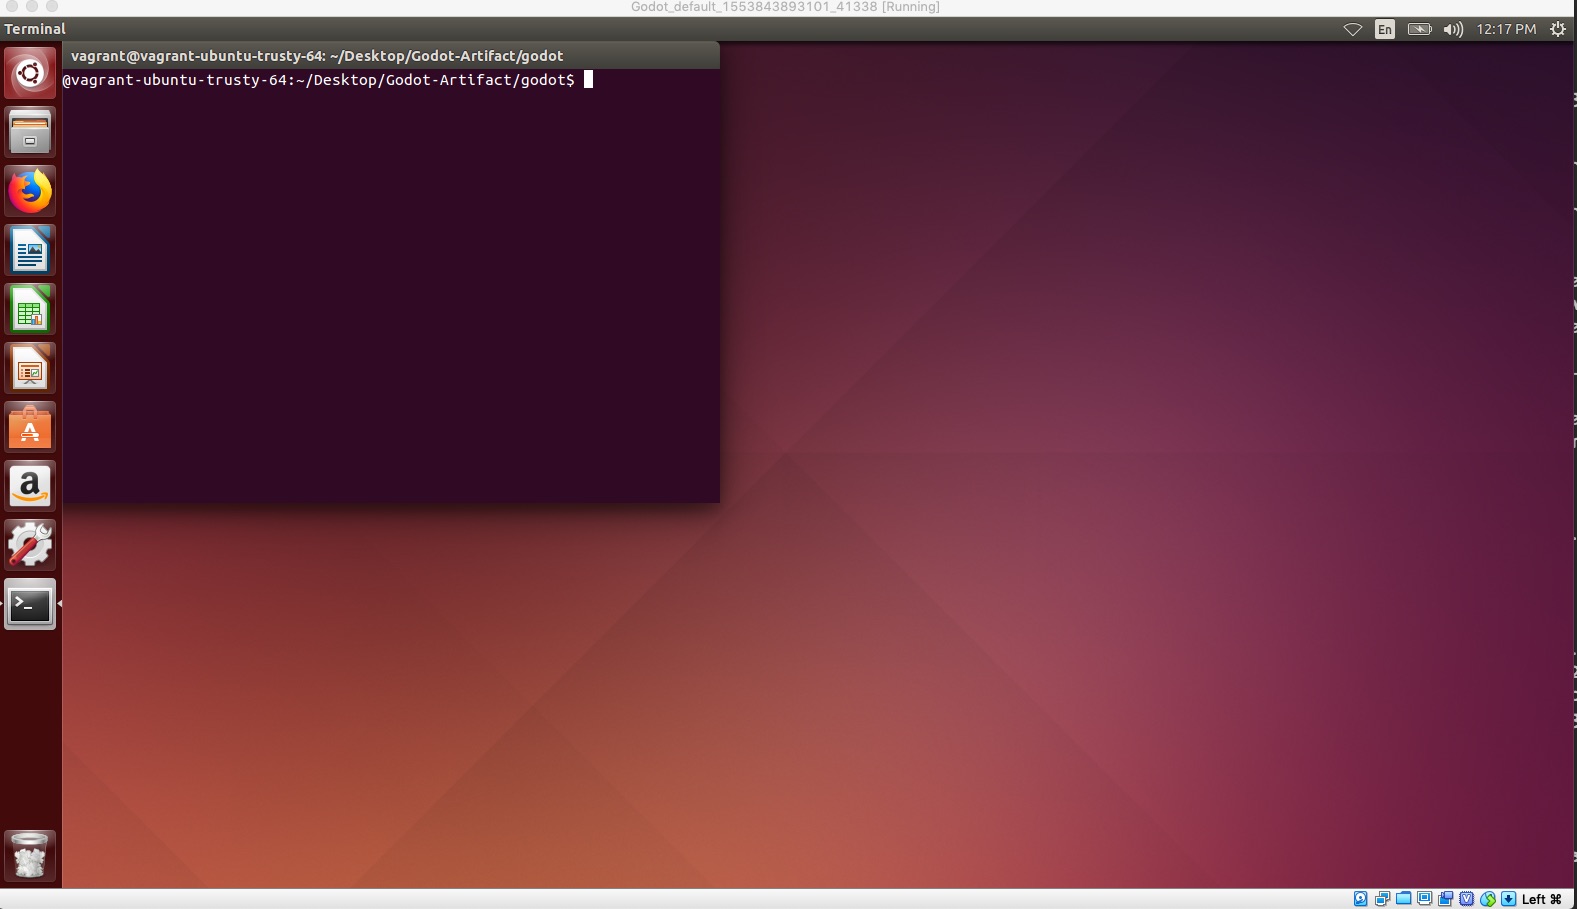Click the VirtualBox keyboard capture arrow icon
This screenshot has width=1577, height=909.
click(1508, 898)
